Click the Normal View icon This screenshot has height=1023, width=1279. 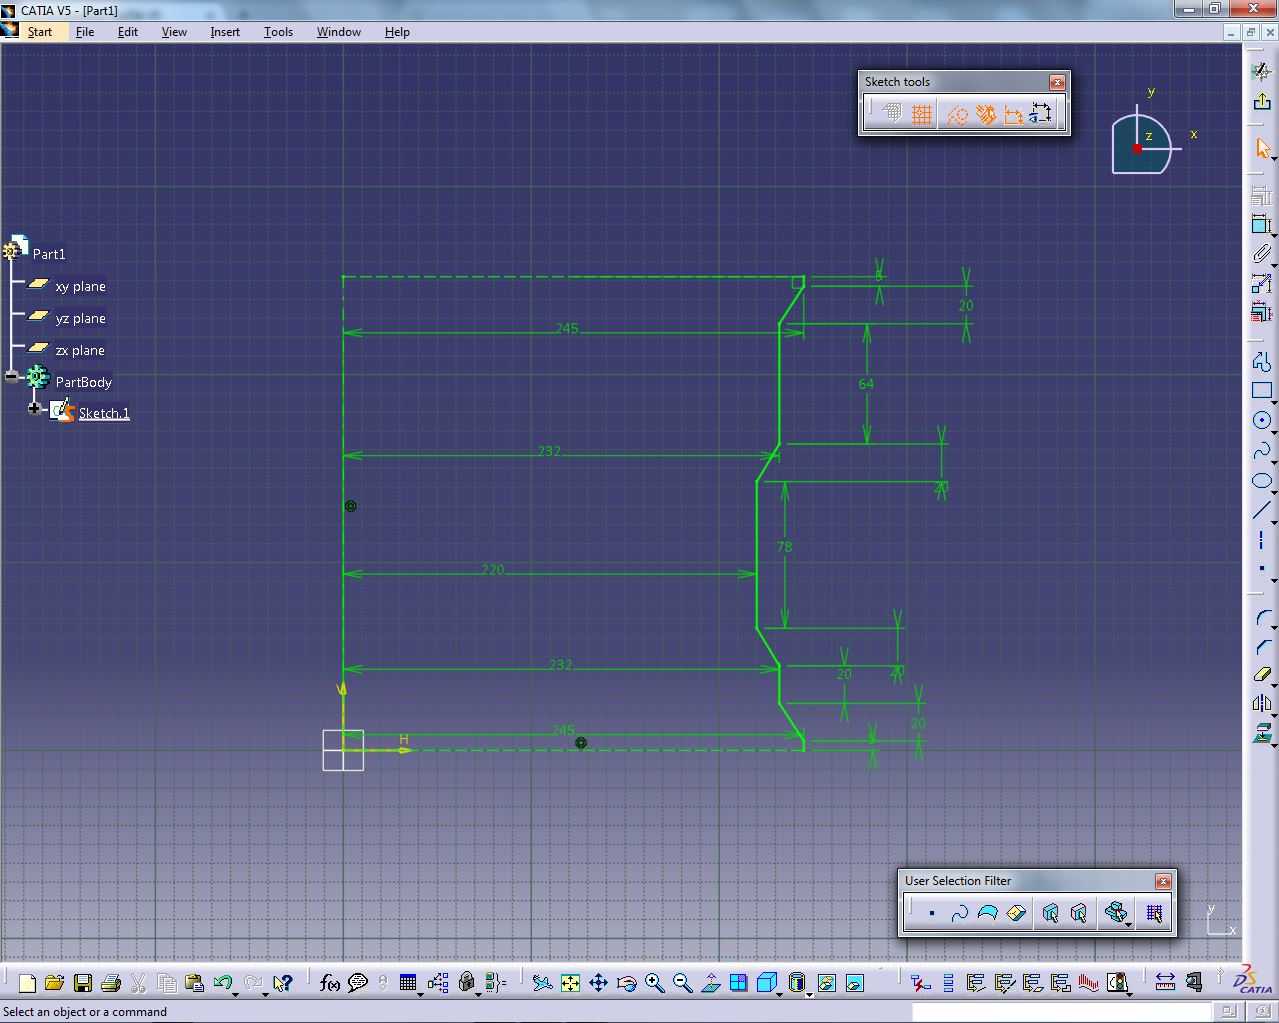710,983
